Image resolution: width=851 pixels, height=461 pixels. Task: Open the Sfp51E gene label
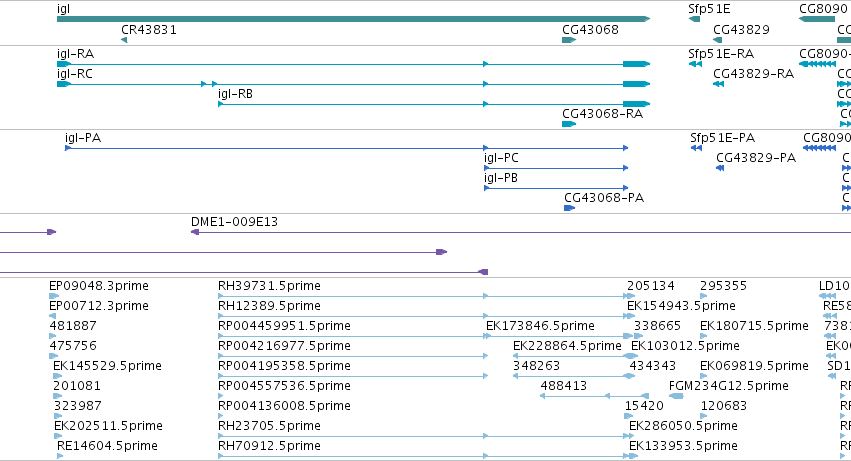709,9
